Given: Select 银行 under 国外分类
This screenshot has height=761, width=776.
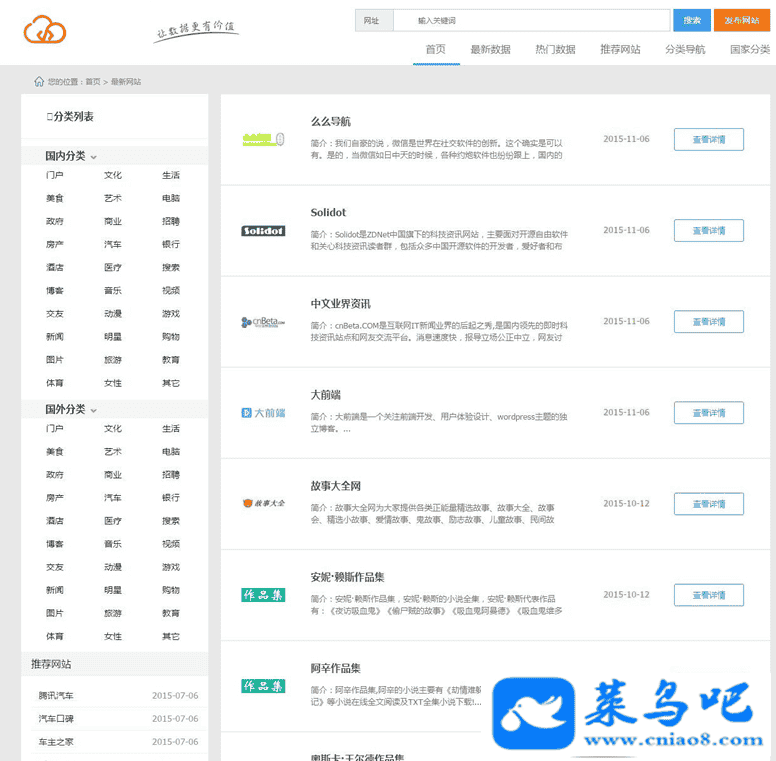Looking at the screenshot, I should (x=171, y=498).
